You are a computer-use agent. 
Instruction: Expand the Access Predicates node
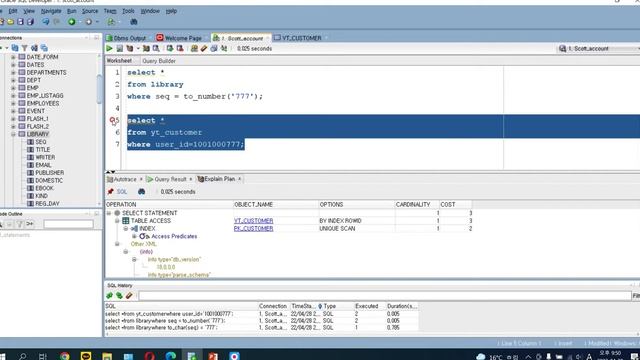(x=134, y=236)
